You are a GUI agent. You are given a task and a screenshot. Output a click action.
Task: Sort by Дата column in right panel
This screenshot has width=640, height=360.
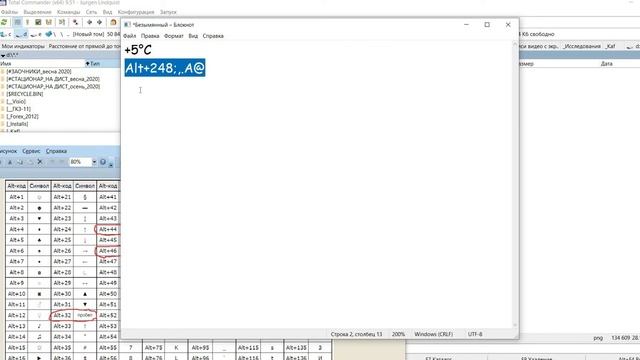pos(607,64)
